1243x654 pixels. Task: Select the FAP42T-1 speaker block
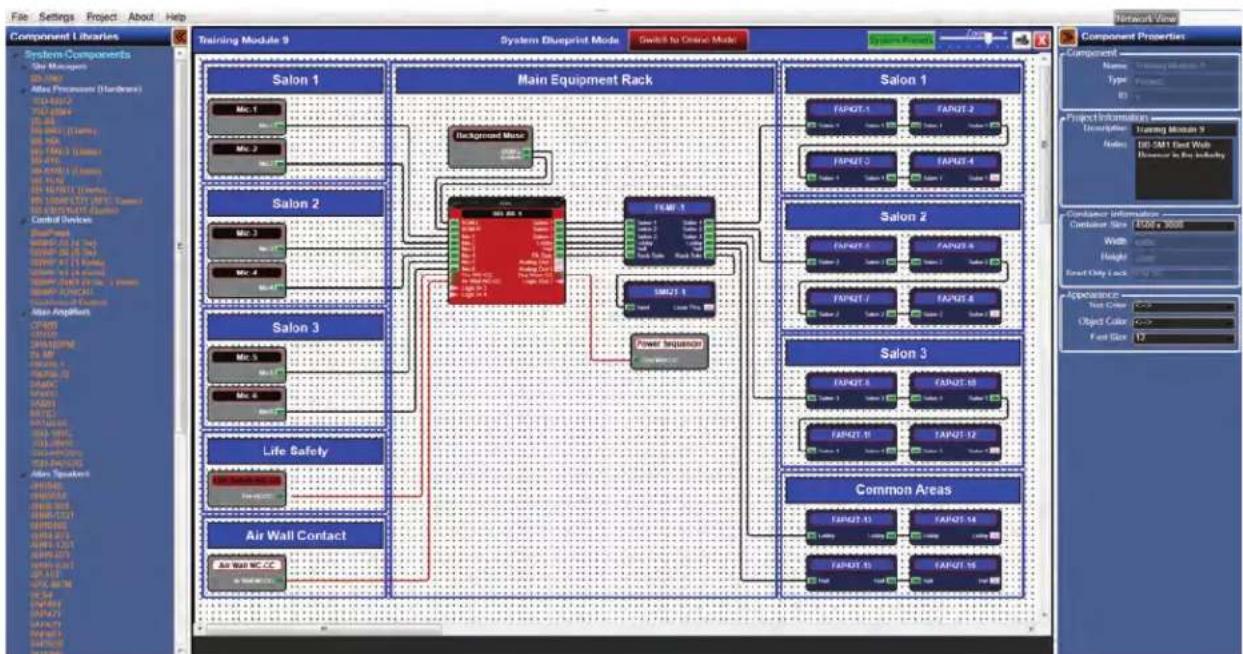tap(852, 116)
